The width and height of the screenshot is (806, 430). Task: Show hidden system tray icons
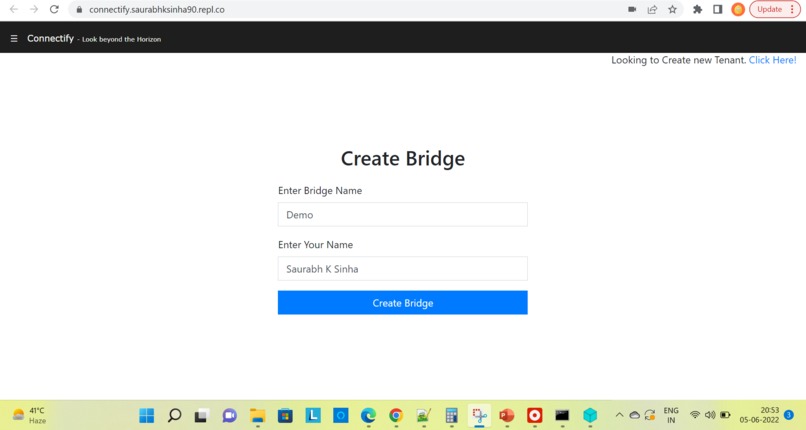tap(619, 415)
